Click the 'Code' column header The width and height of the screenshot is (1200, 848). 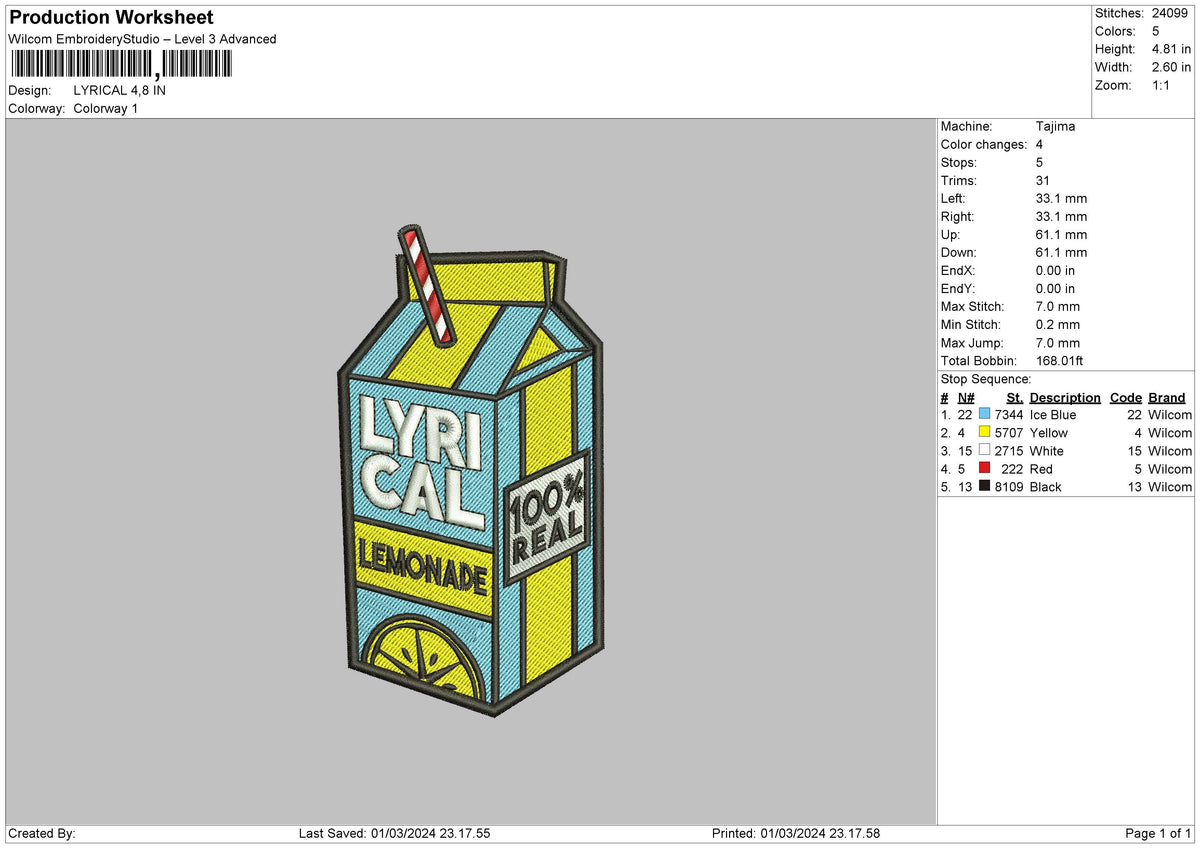pyautogui.click(x=1126, y=397)
